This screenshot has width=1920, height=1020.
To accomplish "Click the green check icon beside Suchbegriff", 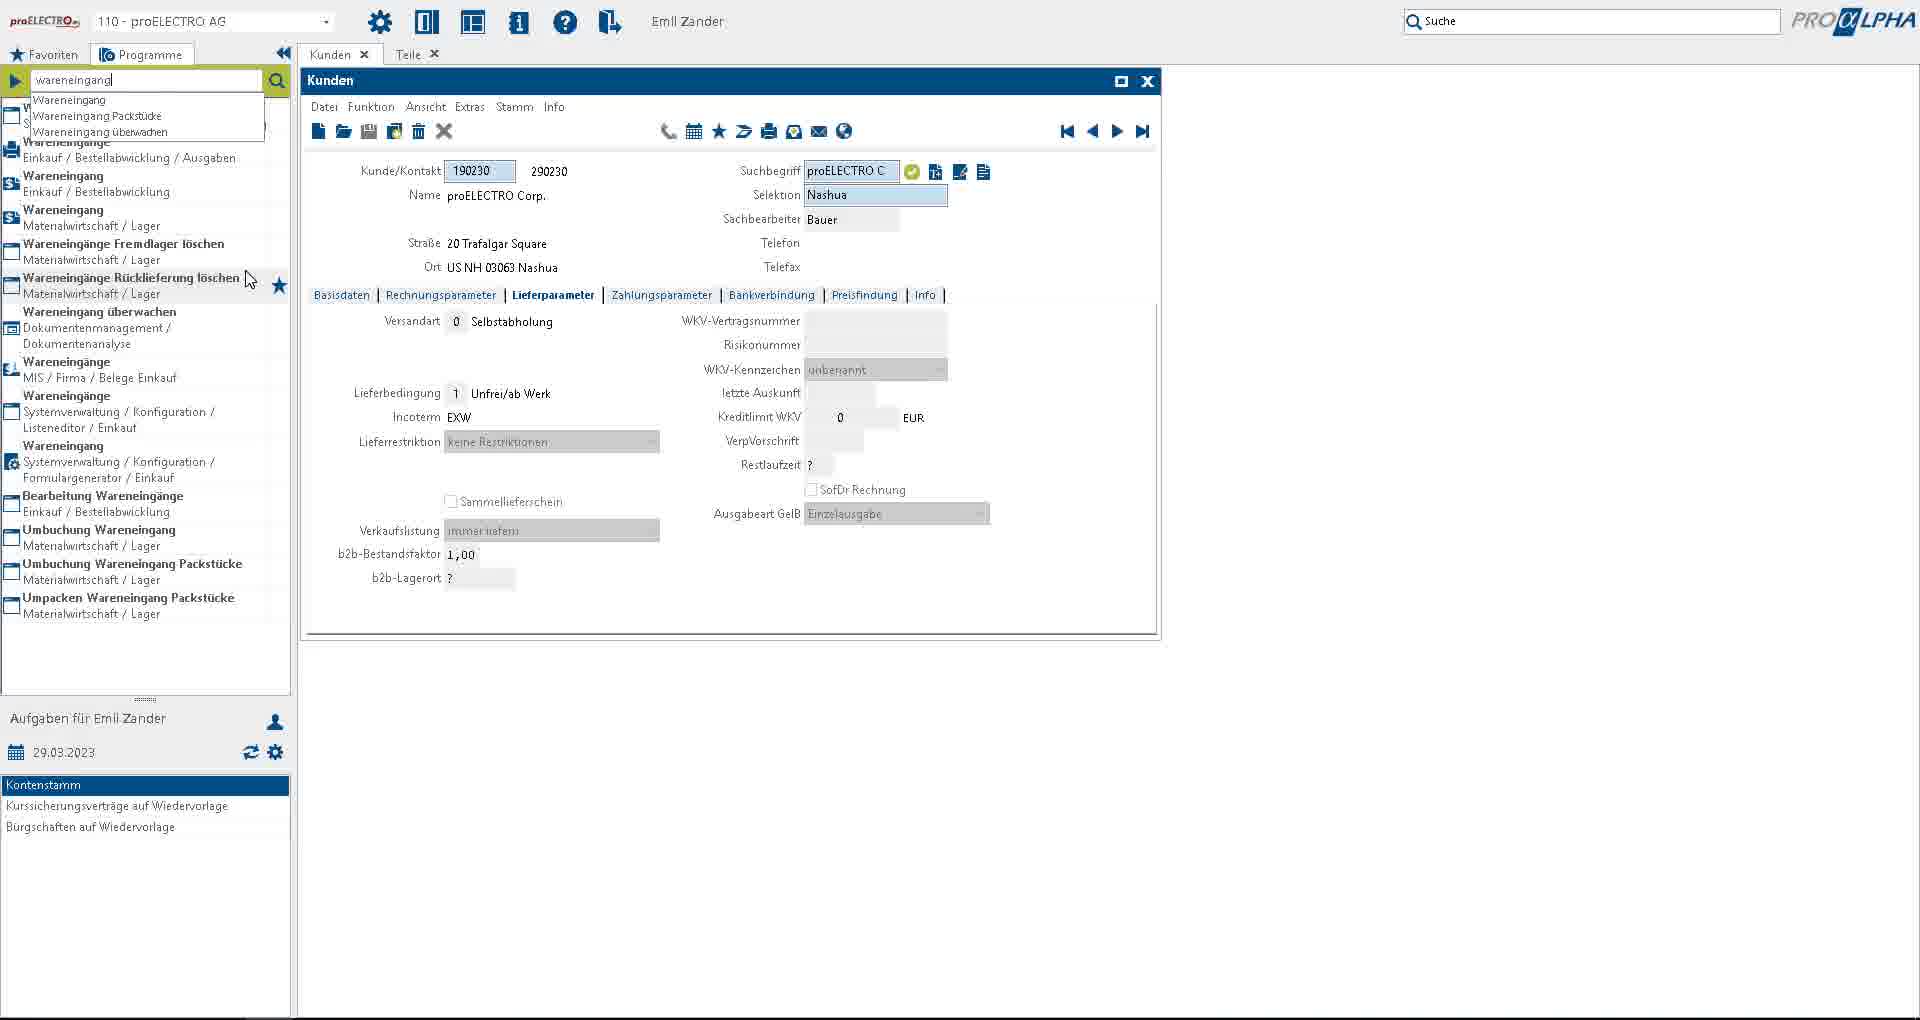I will [x=912, y=172].
